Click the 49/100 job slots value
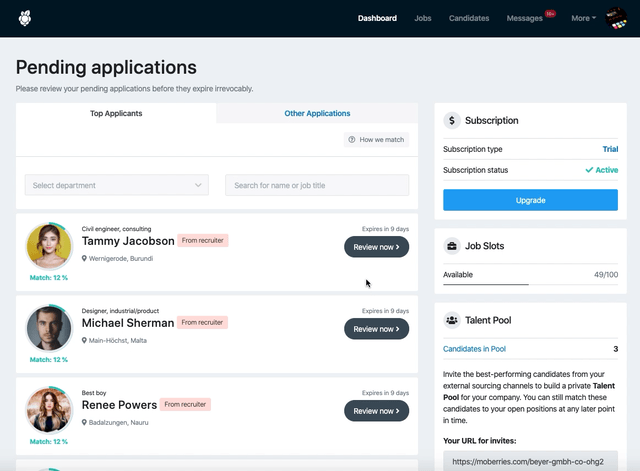This screenshot has height=471, width=640. click(x=606, y=275)
